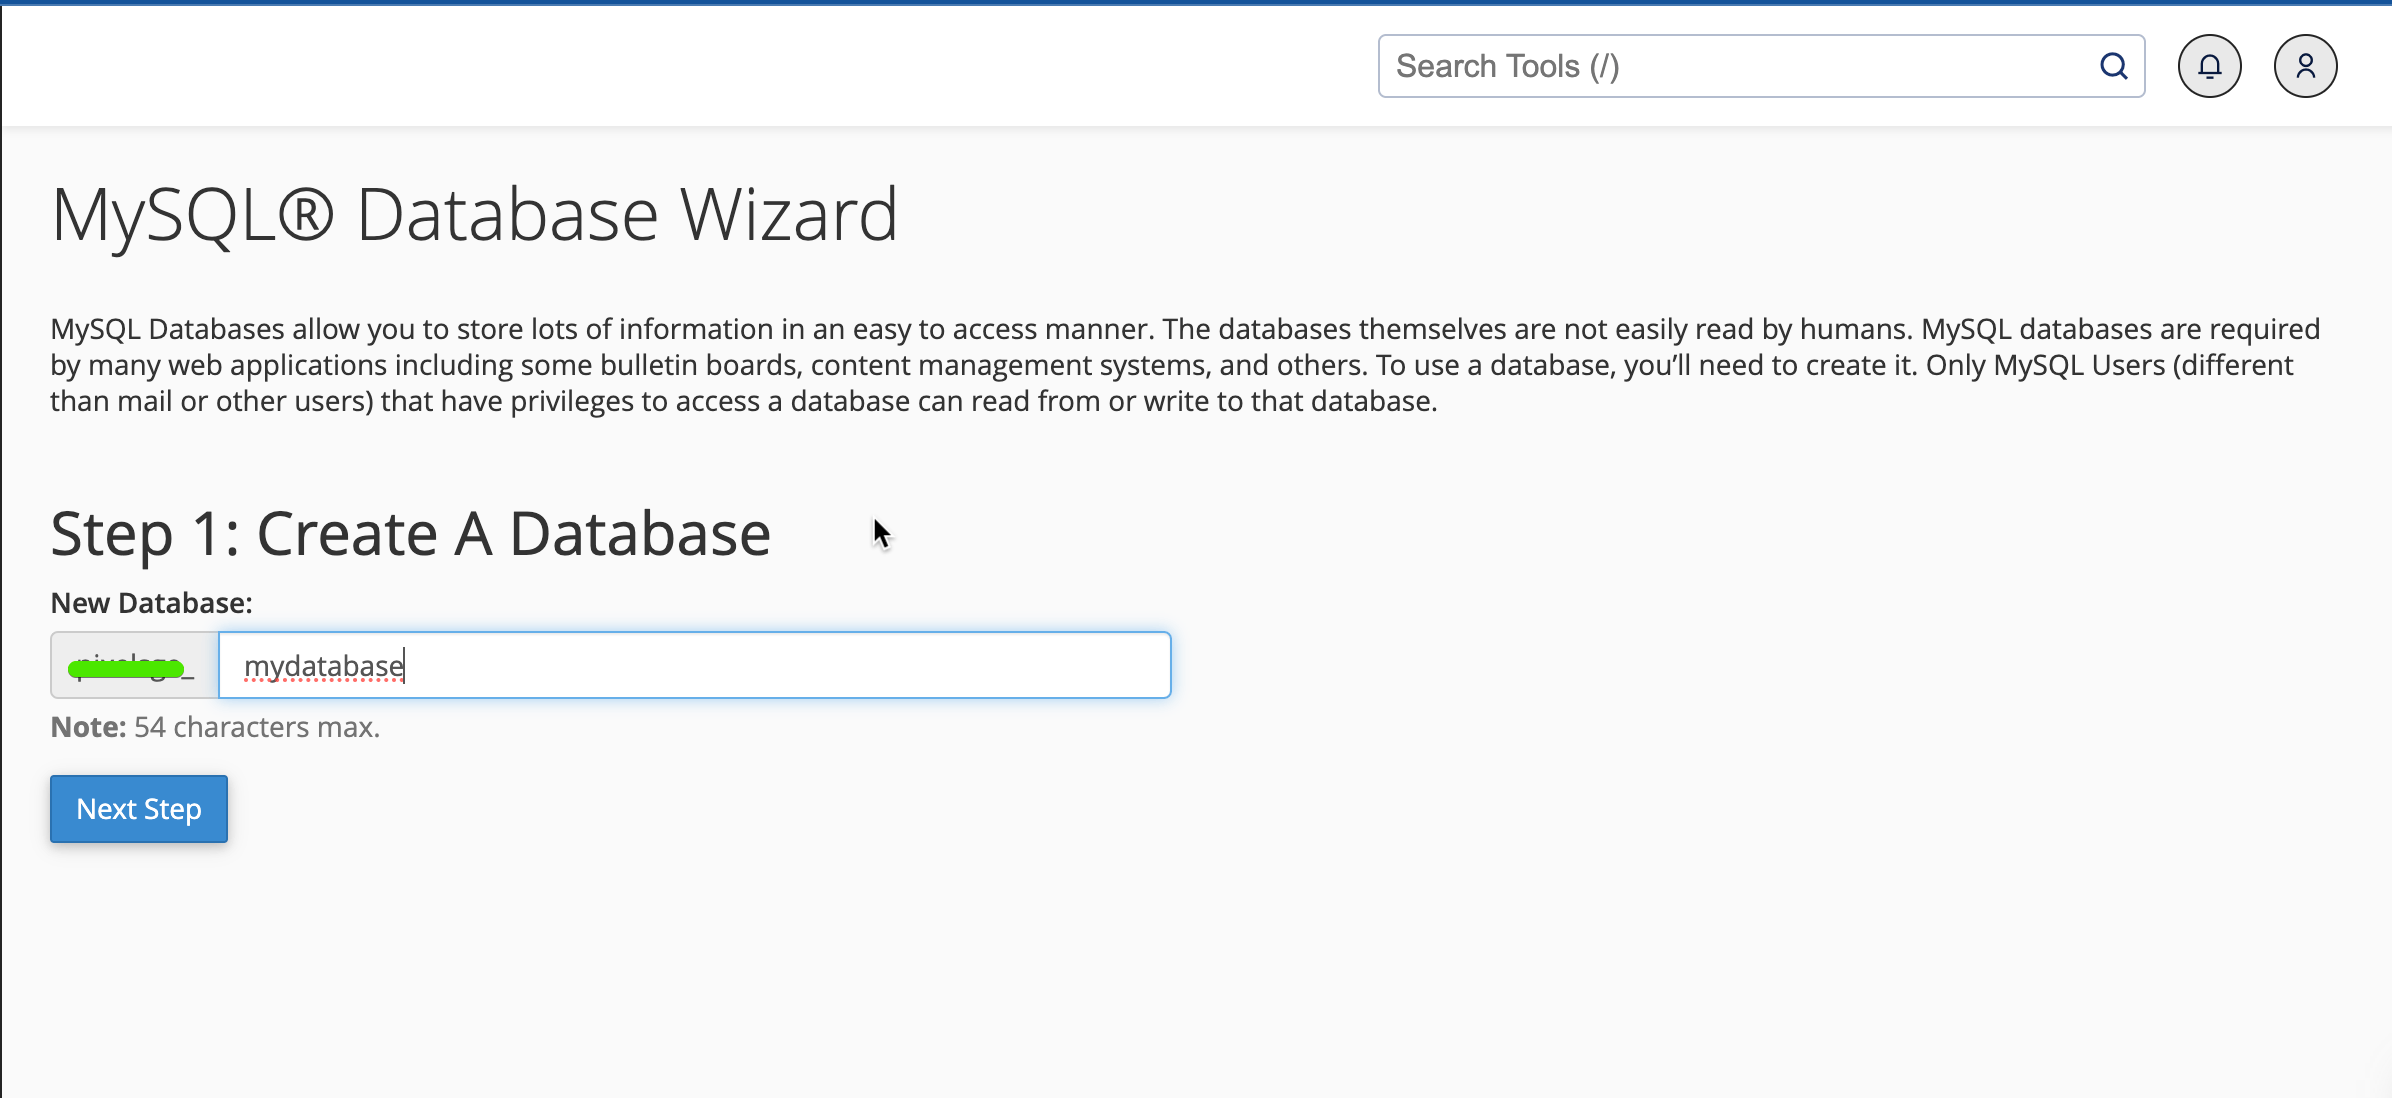Image resolution: width=2392 pixels, height=1098 pixels.
Task: Click the New Database: field label
Action: click(151, 603)
